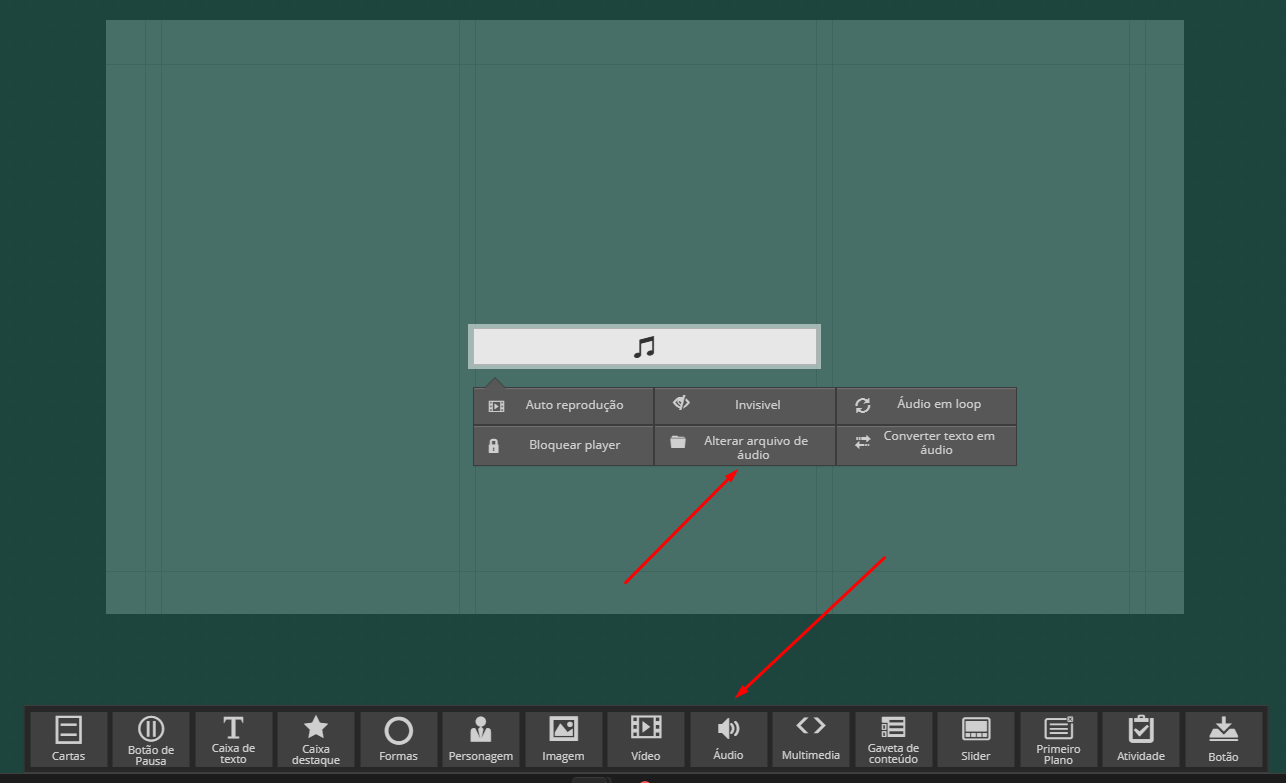Viewport: 1286px width, 783px height.
Task: Select the audio player element on canvas
Action: 645,347
